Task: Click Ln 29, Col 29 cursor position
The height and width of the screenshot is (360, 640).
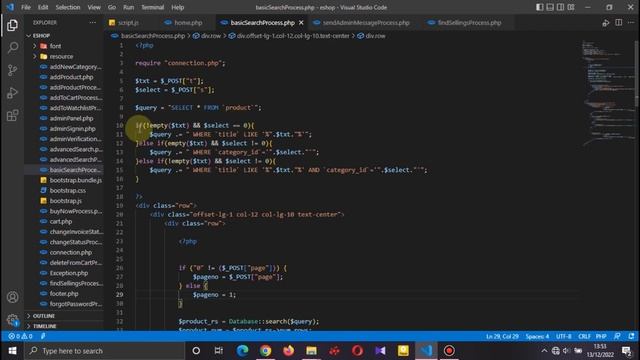Action: pyautogui.click(x=502, y=336)
